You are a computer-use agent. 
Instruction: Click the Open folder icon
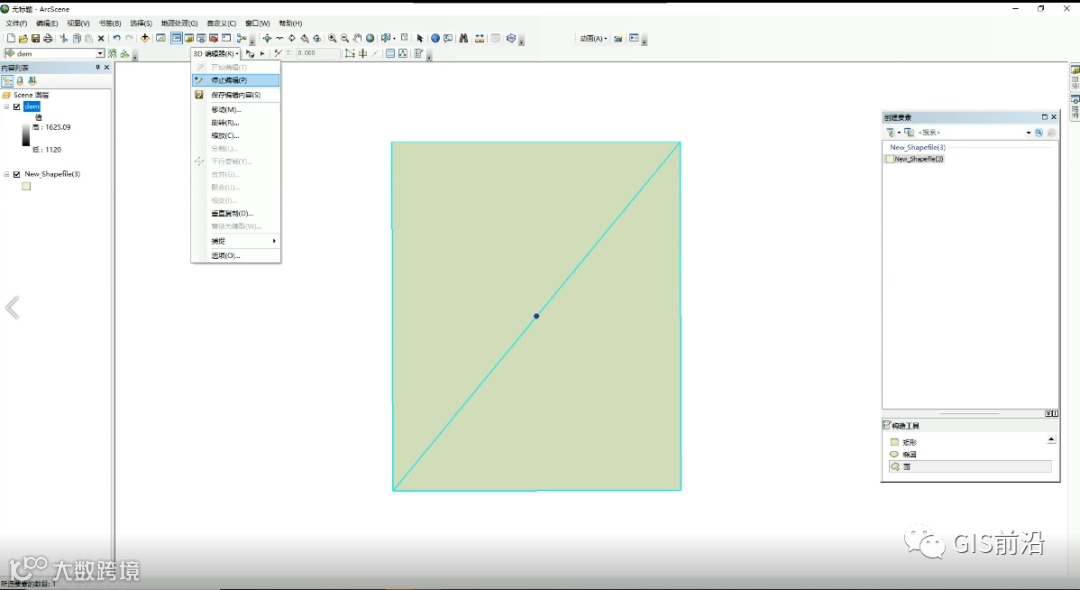tap(23, 38)
